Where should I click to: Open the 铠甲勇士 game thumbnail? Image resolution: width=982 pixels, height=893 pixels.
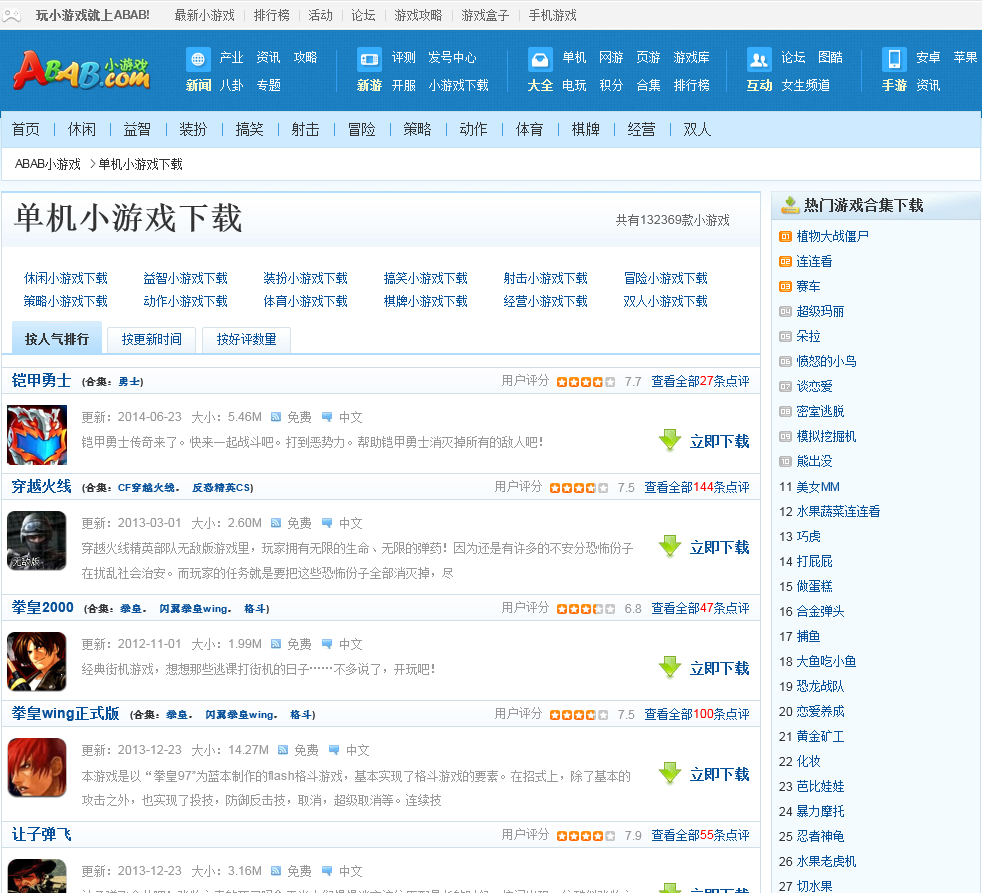point(37,435)
